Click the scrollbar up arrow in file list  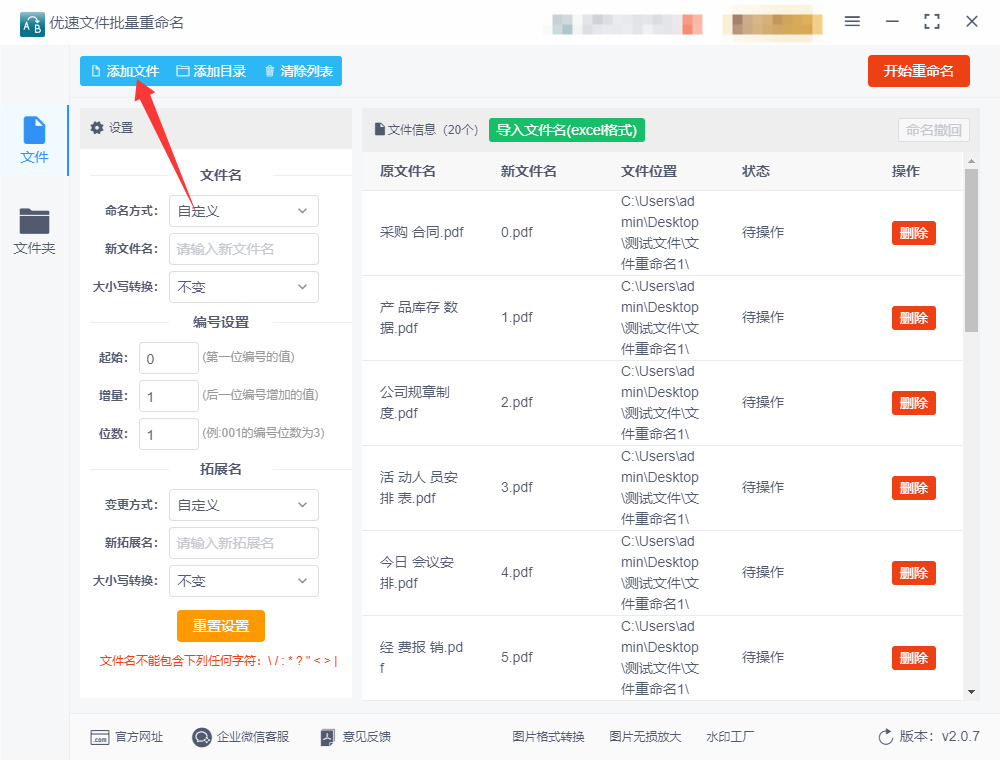971,161
